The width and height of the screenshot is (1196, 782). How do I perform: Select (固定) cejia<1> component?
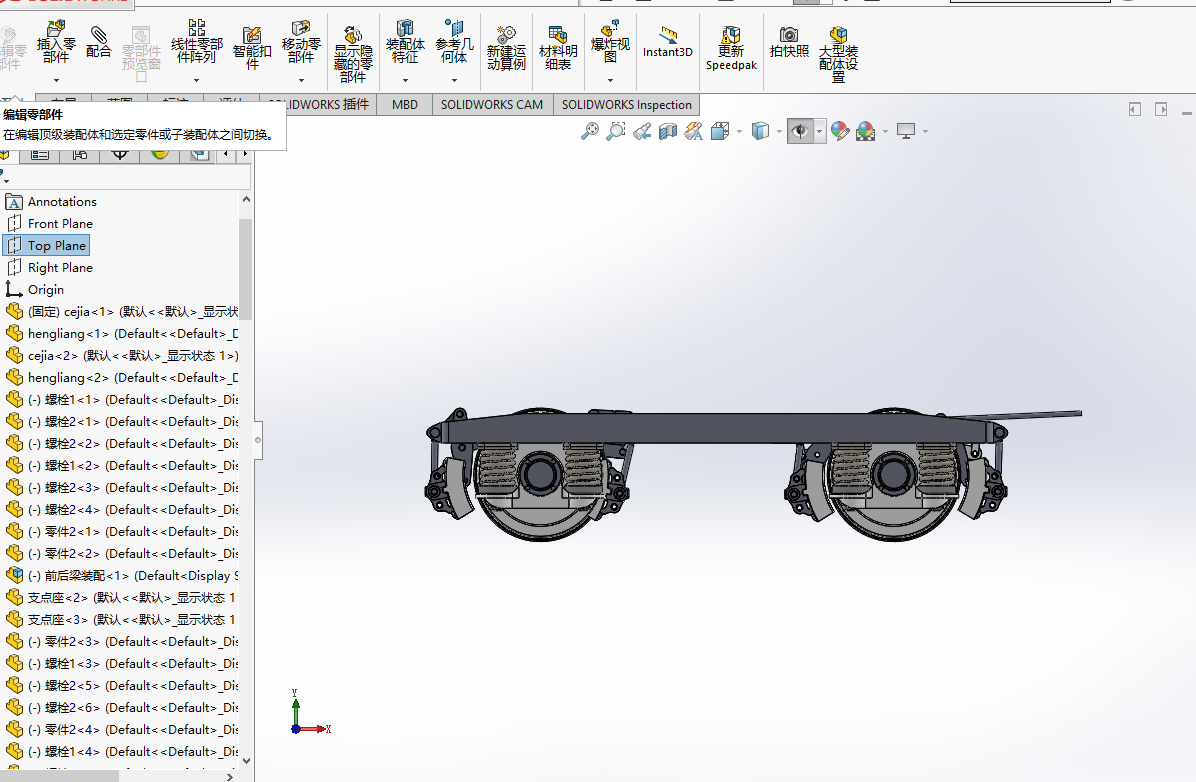[122, 311]
